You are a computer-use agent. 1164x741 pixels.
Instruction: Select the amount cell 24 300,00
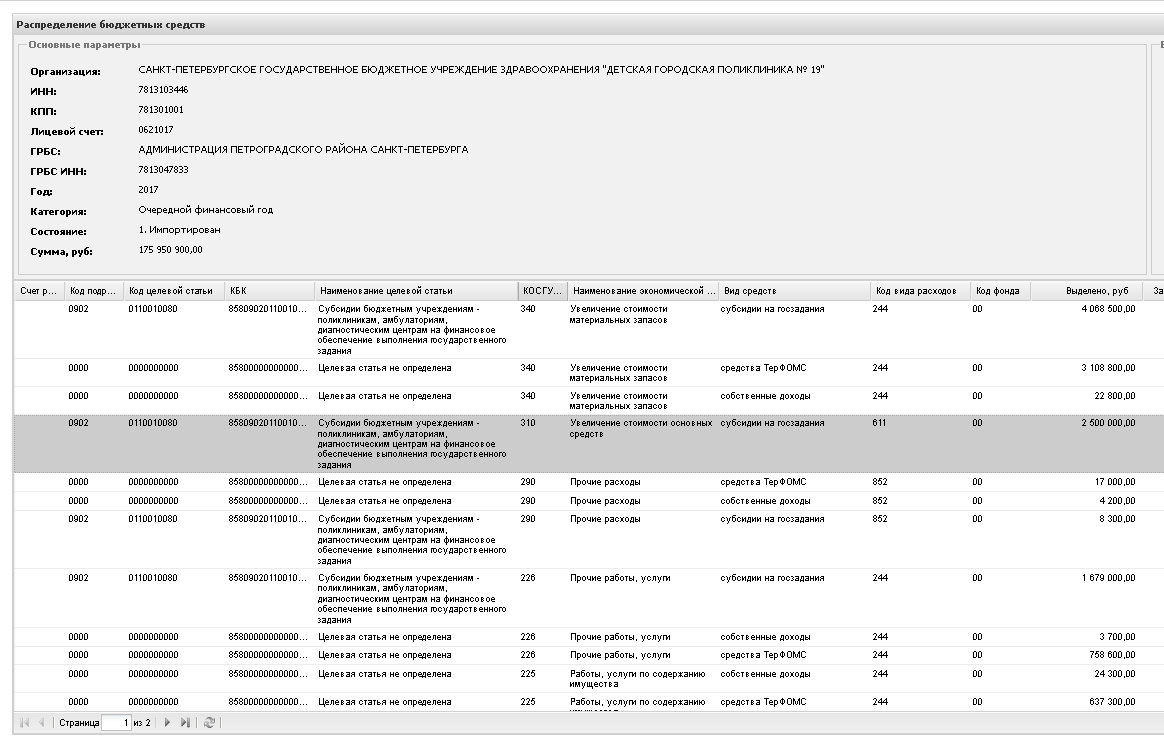click(1114, 674)
